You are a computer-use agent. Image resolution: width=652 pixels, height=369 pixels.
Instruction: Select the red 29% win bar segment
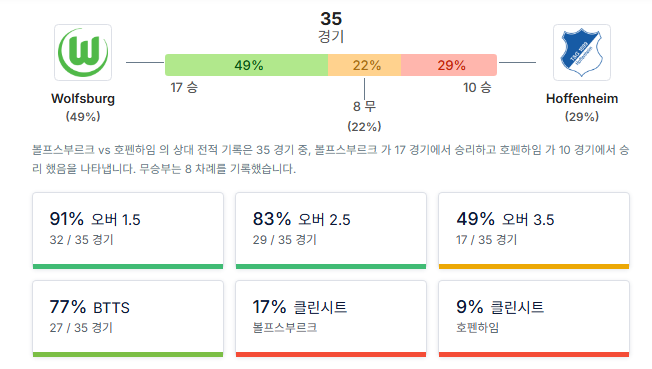click(449, 65)
